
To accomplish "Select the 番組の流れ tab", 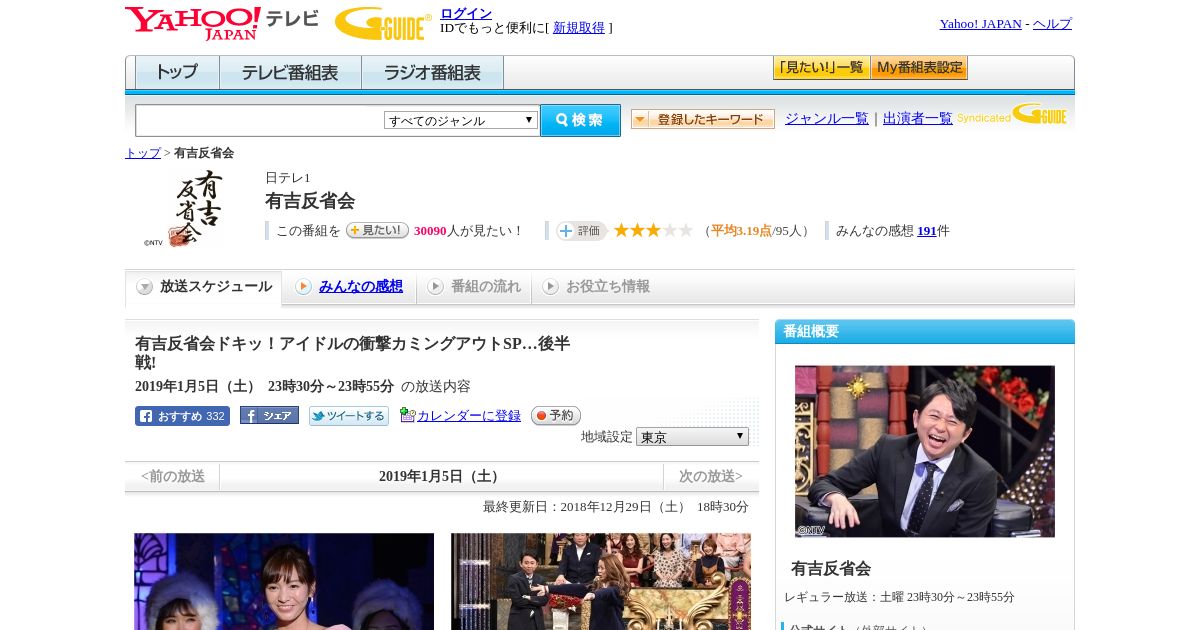I will (474, 287).
